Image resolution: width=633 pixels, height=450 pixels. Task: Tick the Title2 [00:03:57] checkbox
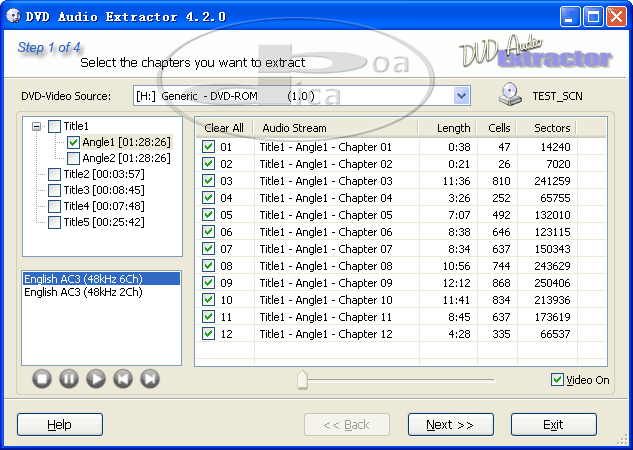[x=55, y=174]
